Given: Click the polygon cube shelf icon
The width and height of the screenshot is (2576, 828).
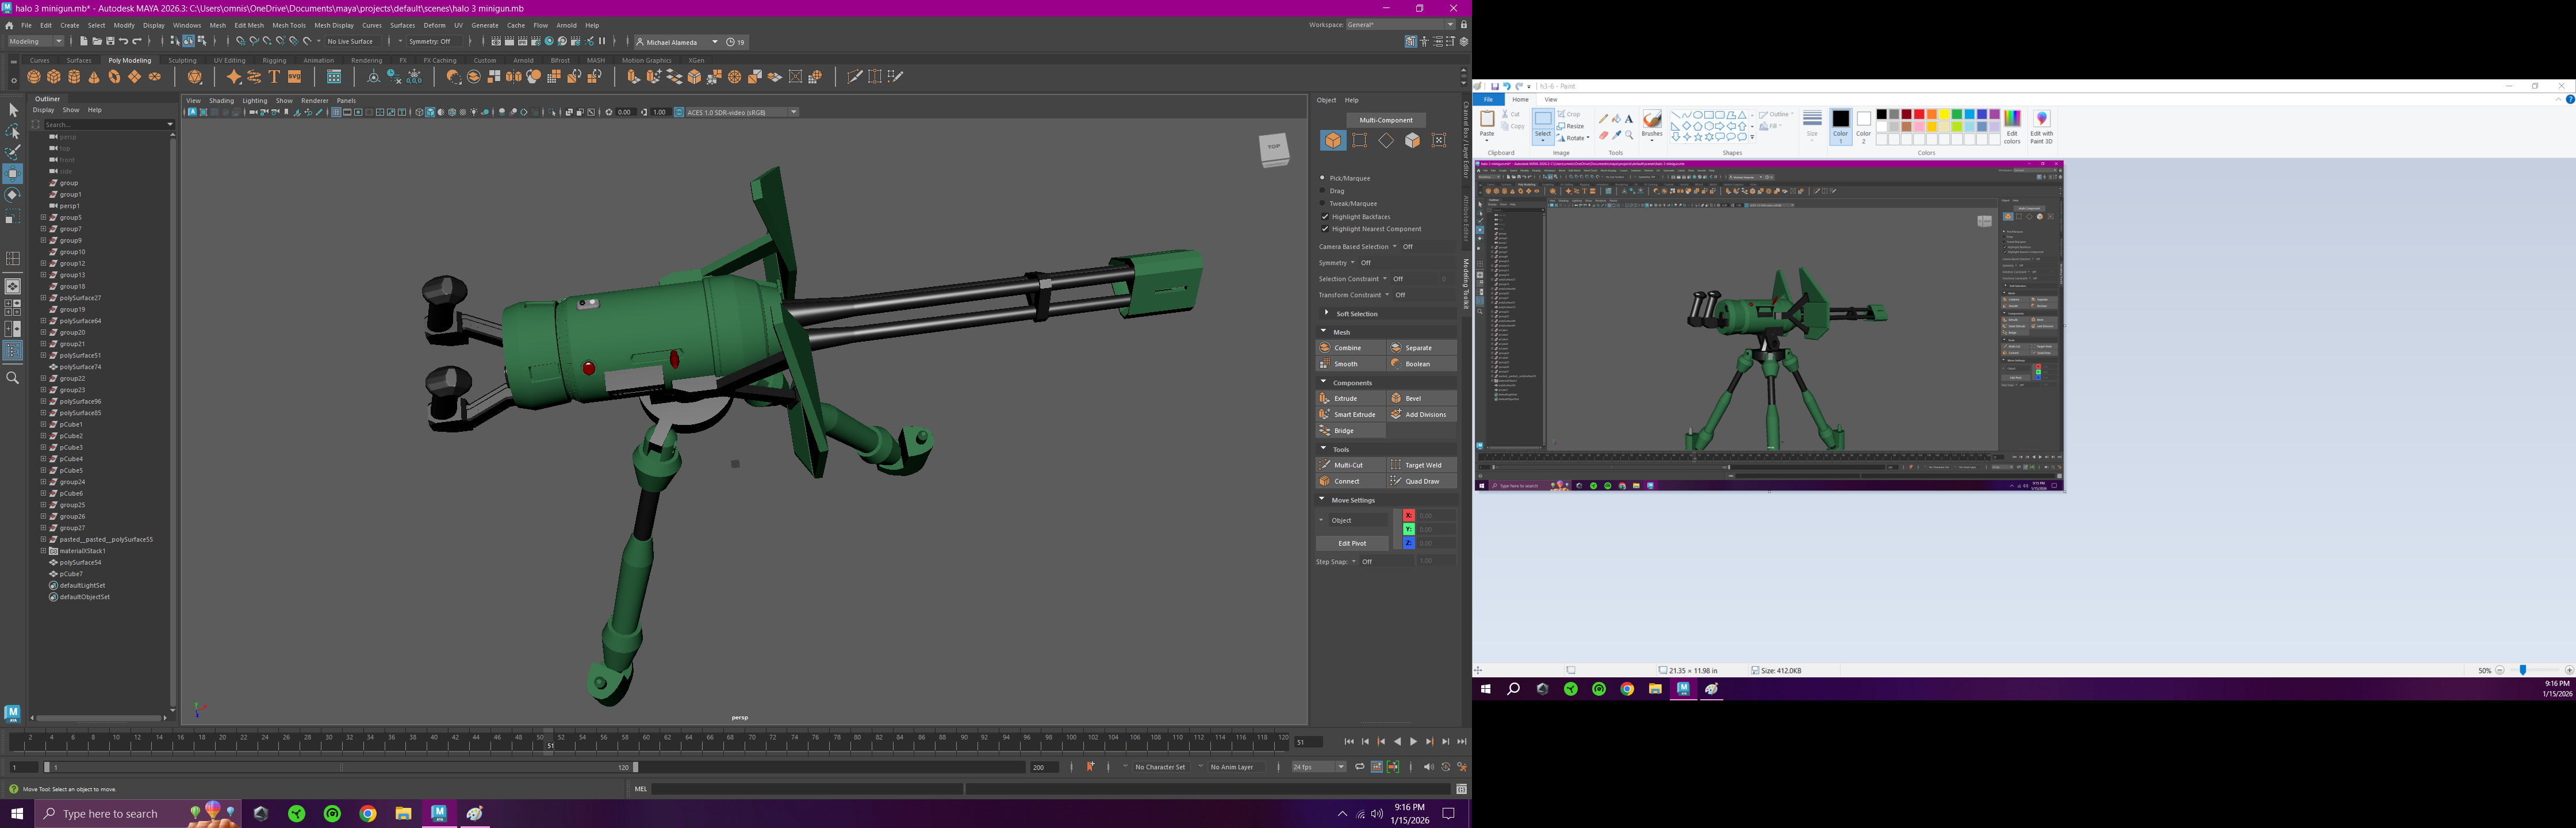Looking at the screenshot, I should coord(54,77).
